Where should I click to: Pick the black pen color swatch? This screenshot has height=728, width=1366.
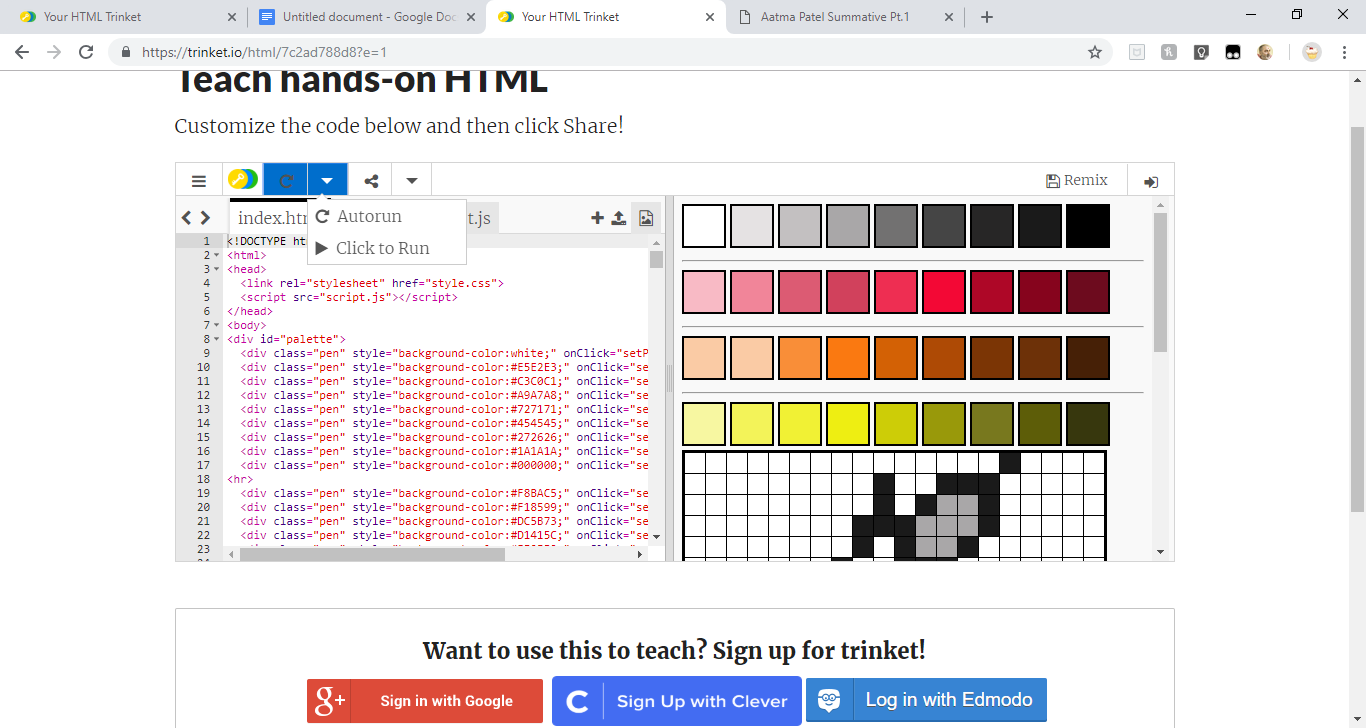pos(1088,226)
